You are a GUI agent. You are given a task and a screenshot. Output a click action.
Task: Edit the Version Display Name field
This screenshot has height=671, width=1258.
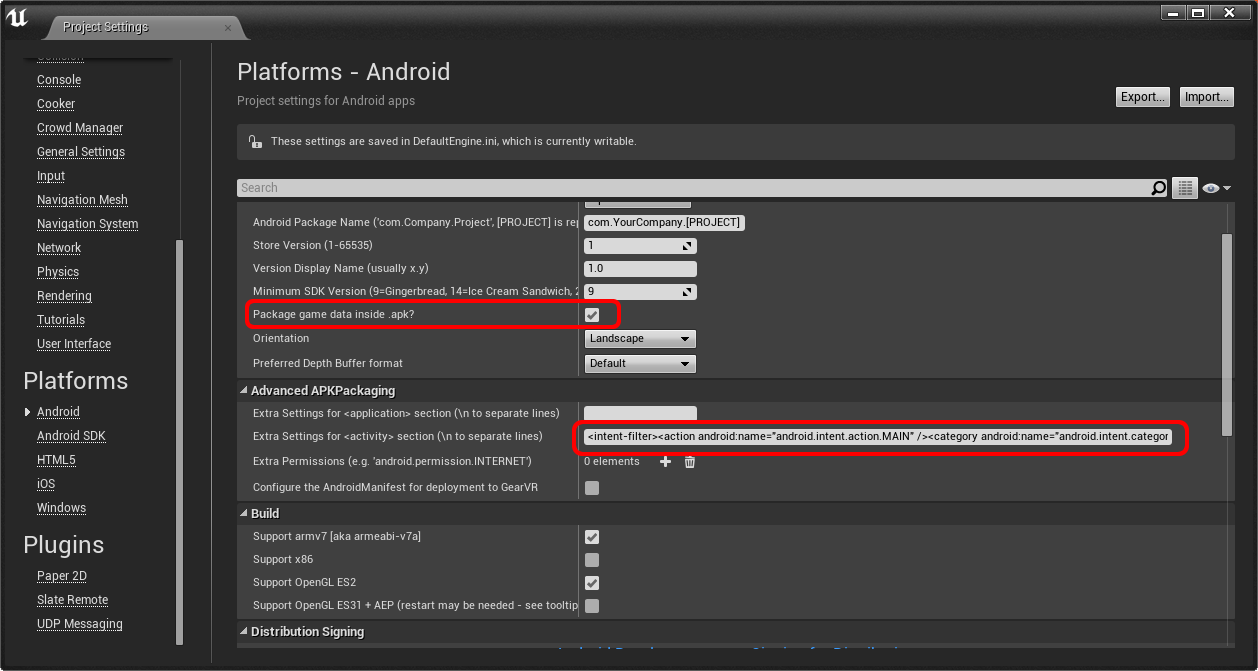coord(640,269)
